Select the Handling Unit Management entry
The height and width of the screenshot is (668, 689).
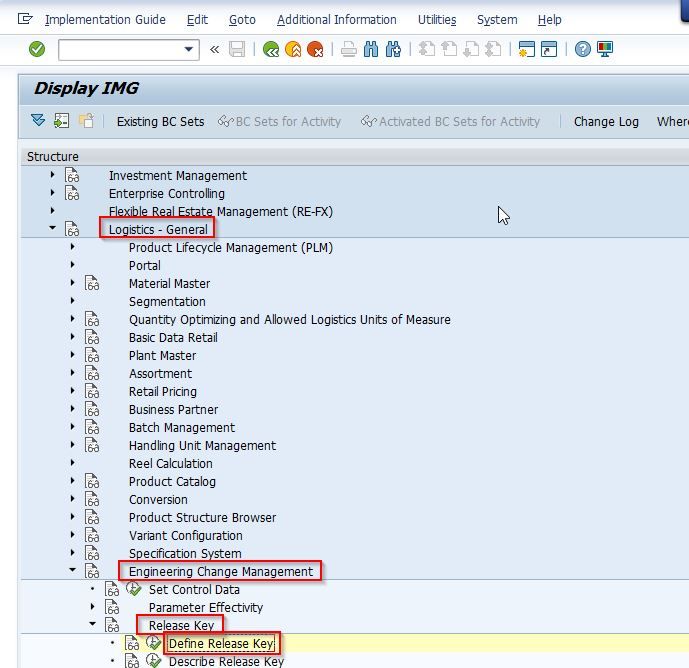pyautogui.click(x=202, y=446)
